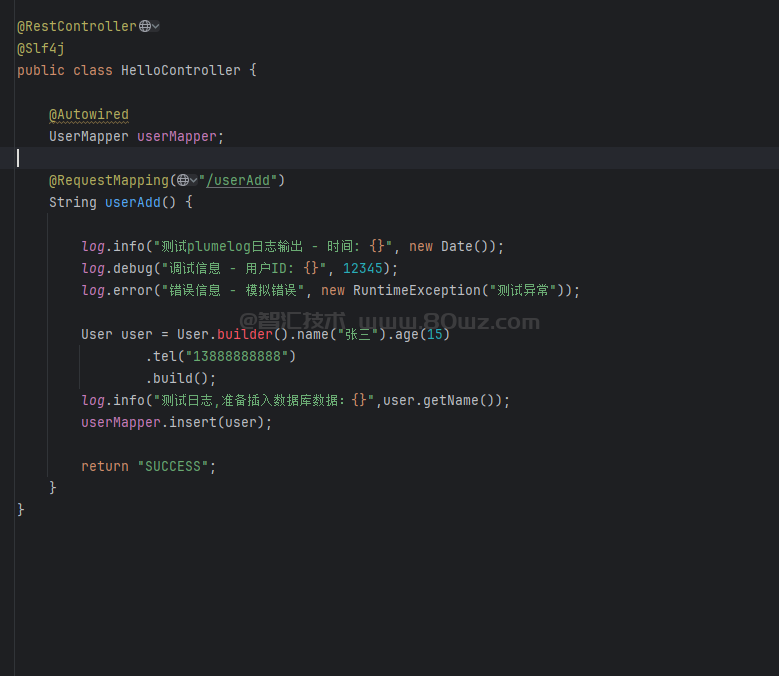Open the chevron dropdown inside @RequestMapping parentheses
Screen dimensions: 779x676
click(193, 180)
